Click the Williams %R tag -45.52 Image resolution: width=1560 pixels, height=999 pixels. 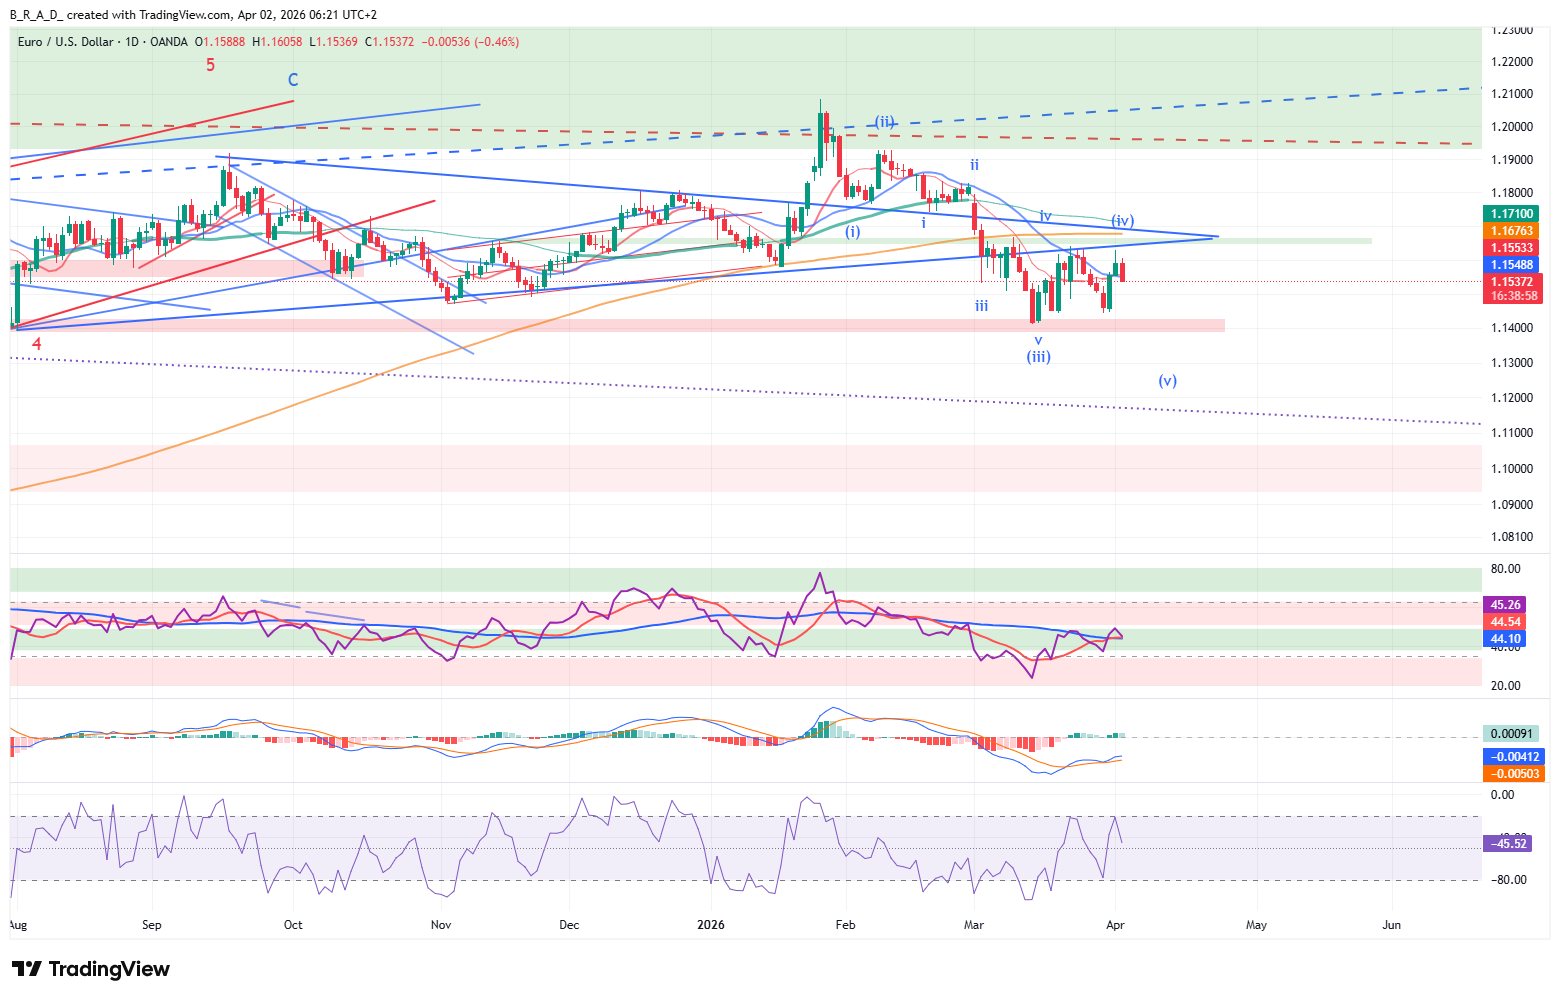coord(1508,844)
